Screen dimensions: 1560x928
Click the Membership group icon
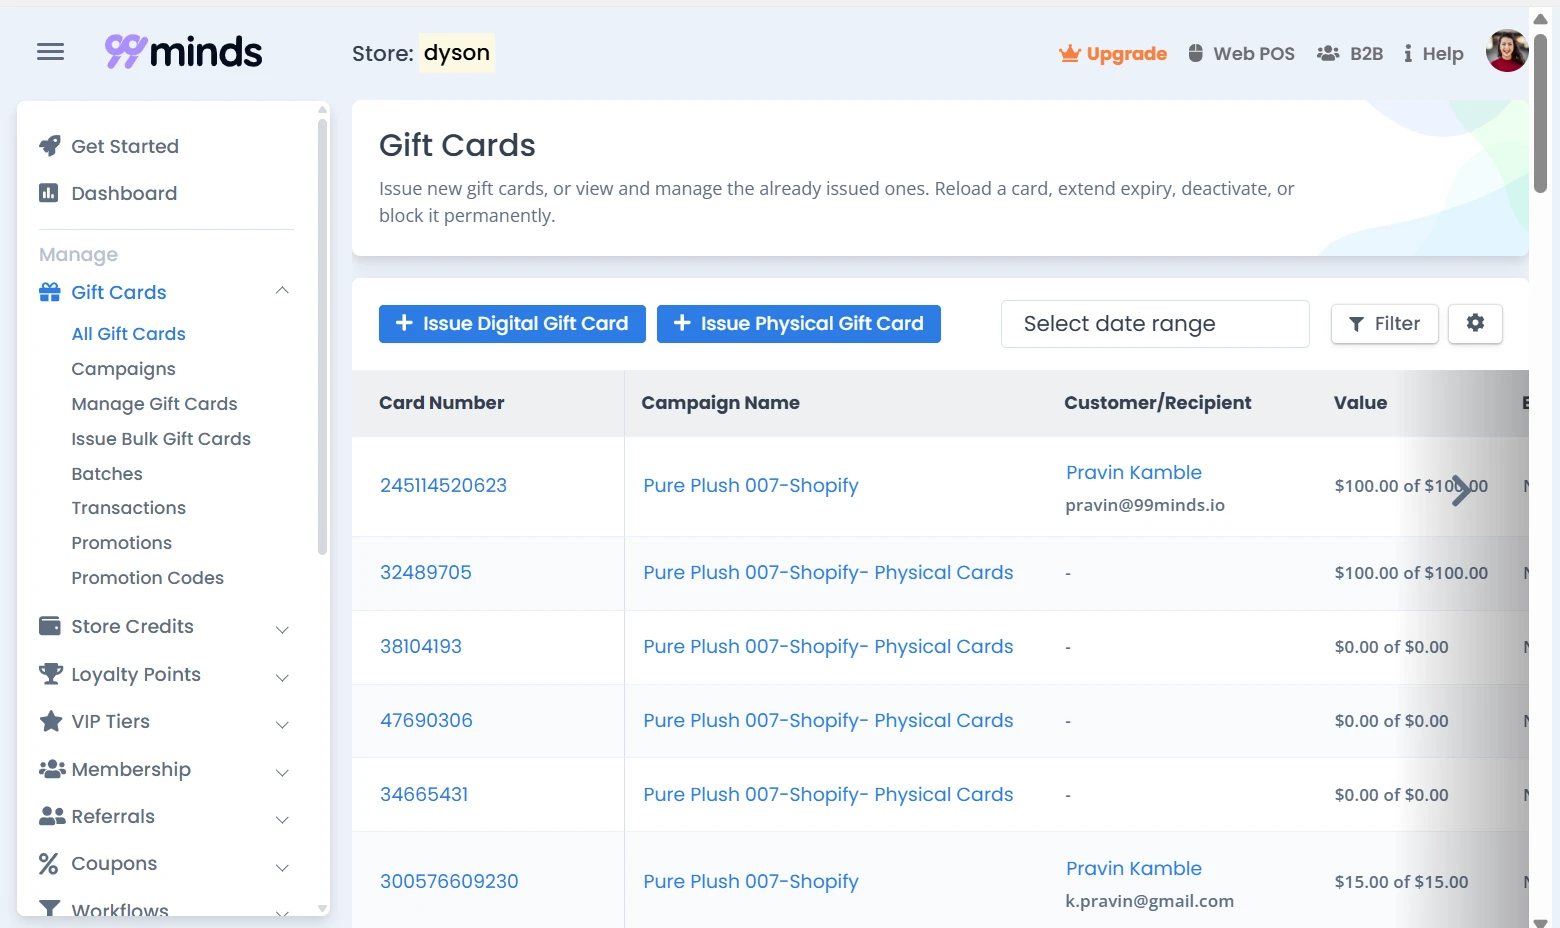[52, 769]
